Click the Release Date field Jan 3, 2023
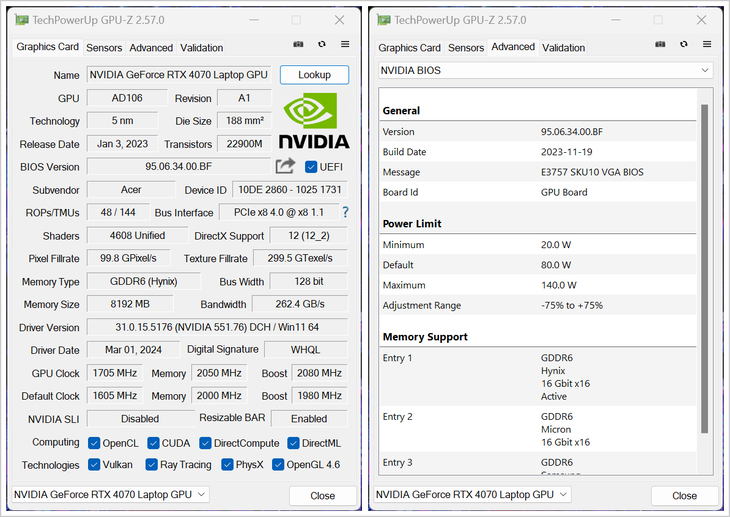 [122, 144]
